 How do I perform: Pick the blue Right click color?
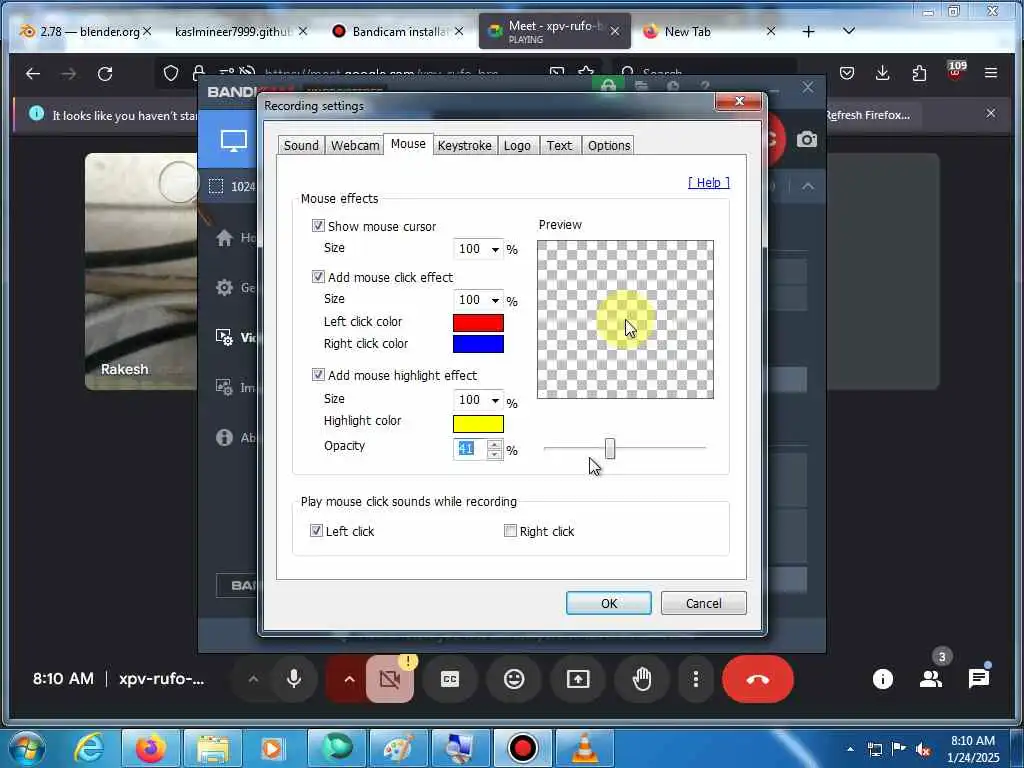[478, 344]
